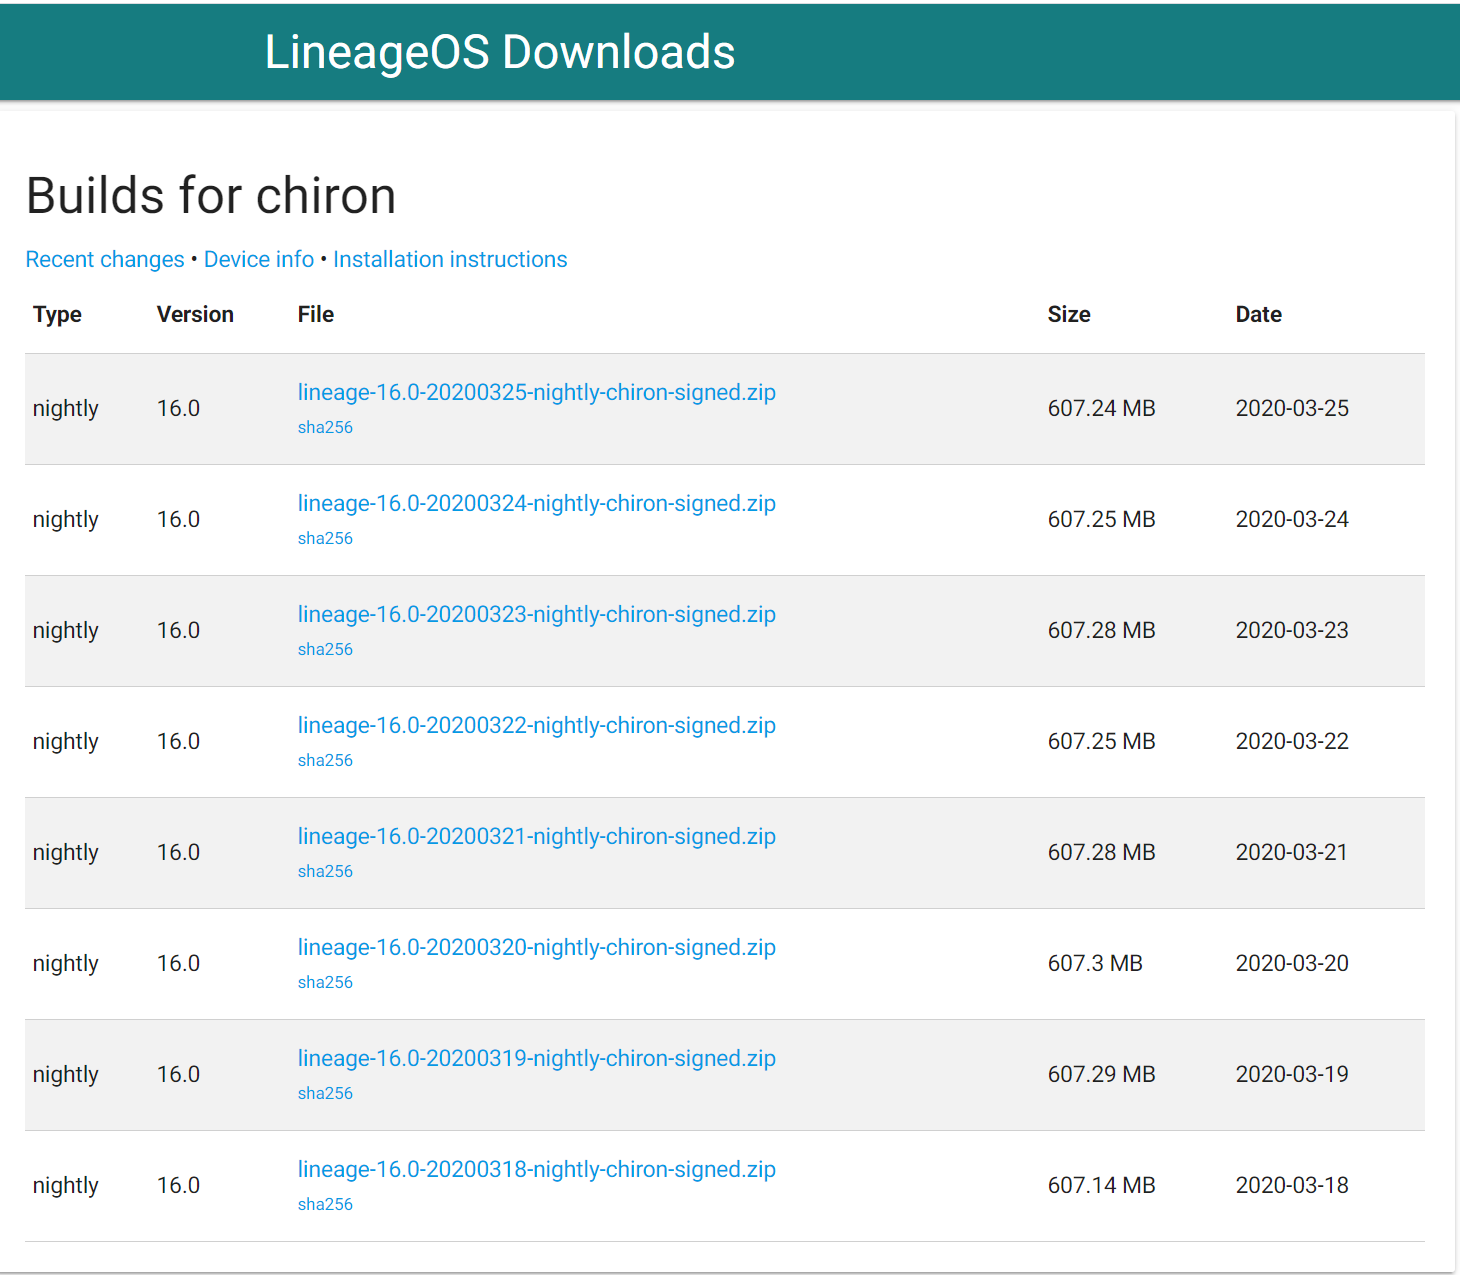
Task: Download lineage-16.0-20200321-nightly-chiron-signed.zip
Action: point(537,837)
